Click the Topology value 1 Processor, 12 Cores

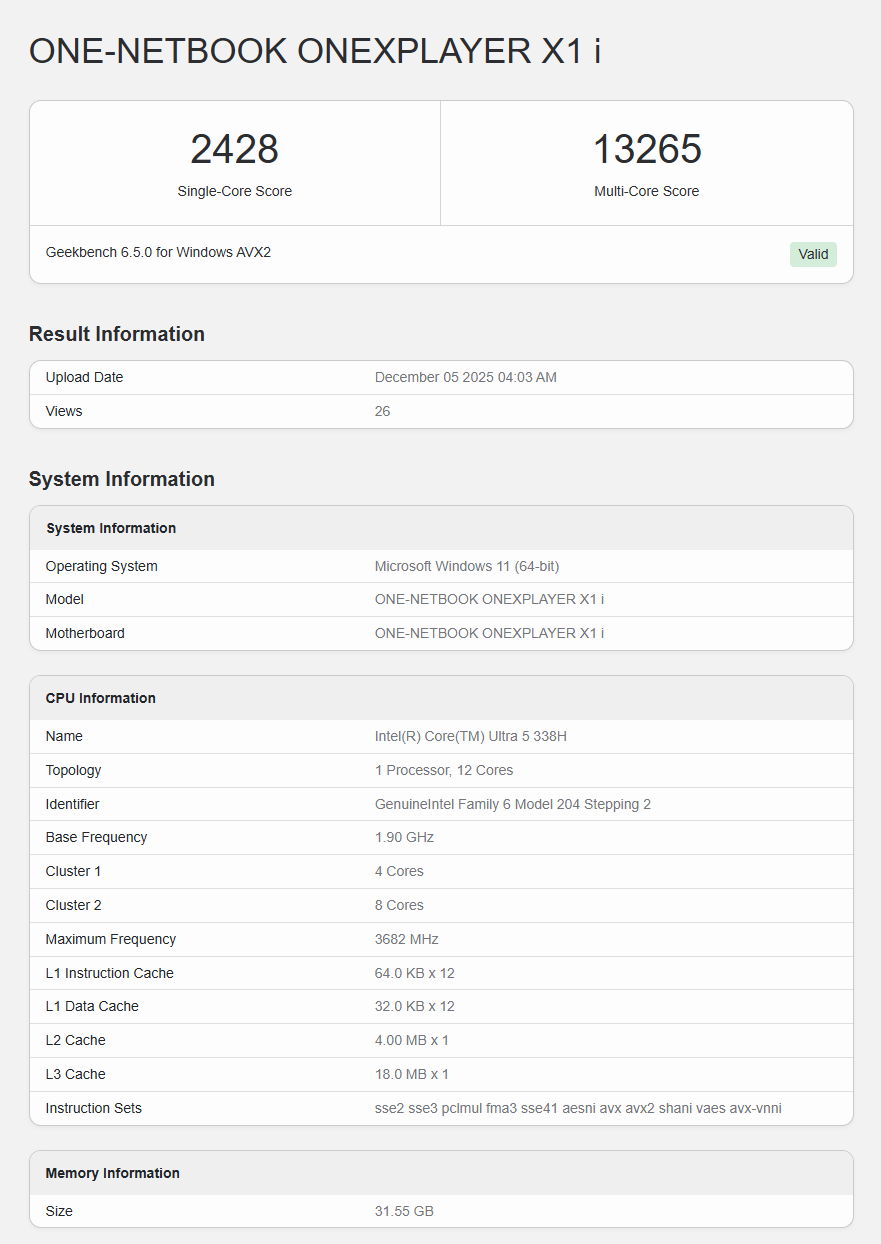[x=443, y=770]
